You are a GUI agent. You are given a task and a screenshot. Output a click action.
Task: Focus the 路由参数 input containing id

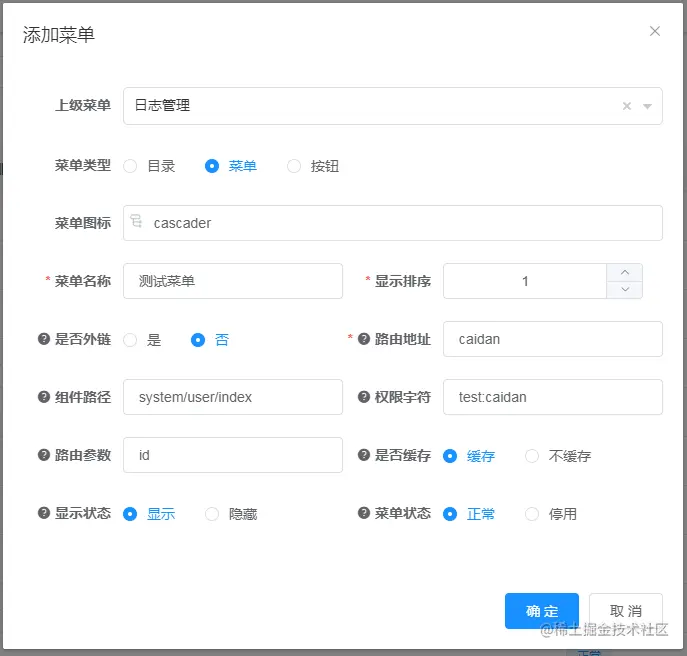pyautogui.click(x=233, y=455)
